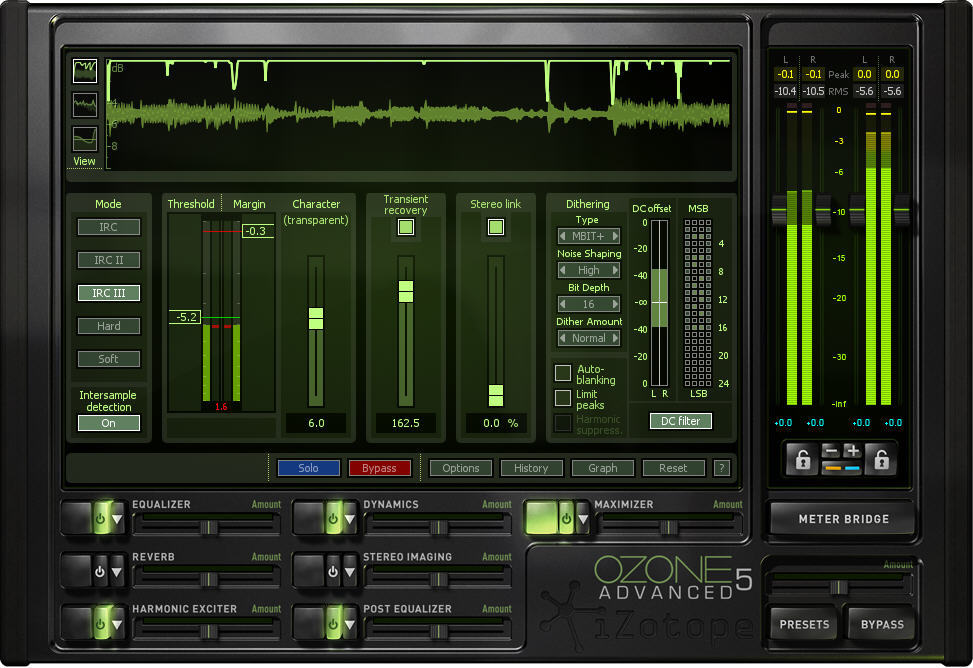Open the Meter Bridge
973x668 pixels.
coord(841,518)
